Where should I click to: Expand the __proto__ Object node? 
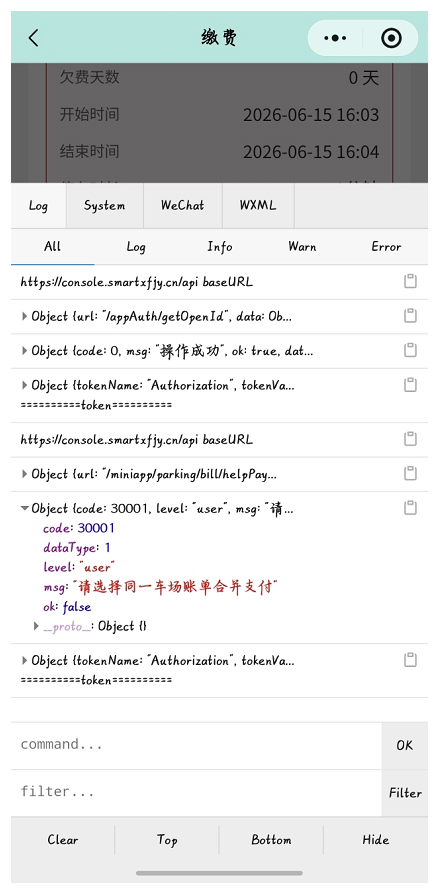point(36,626)
